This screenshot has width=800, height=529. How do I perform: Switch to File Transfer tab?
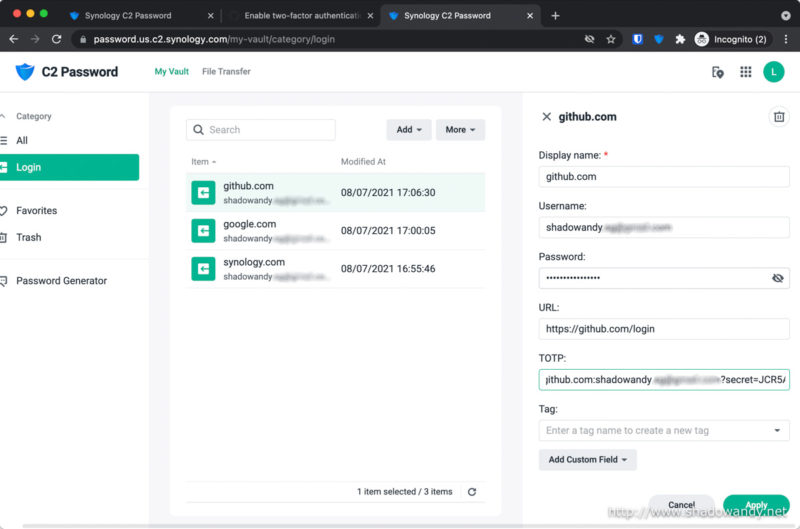pyautogui.click(x=226, y=71)
